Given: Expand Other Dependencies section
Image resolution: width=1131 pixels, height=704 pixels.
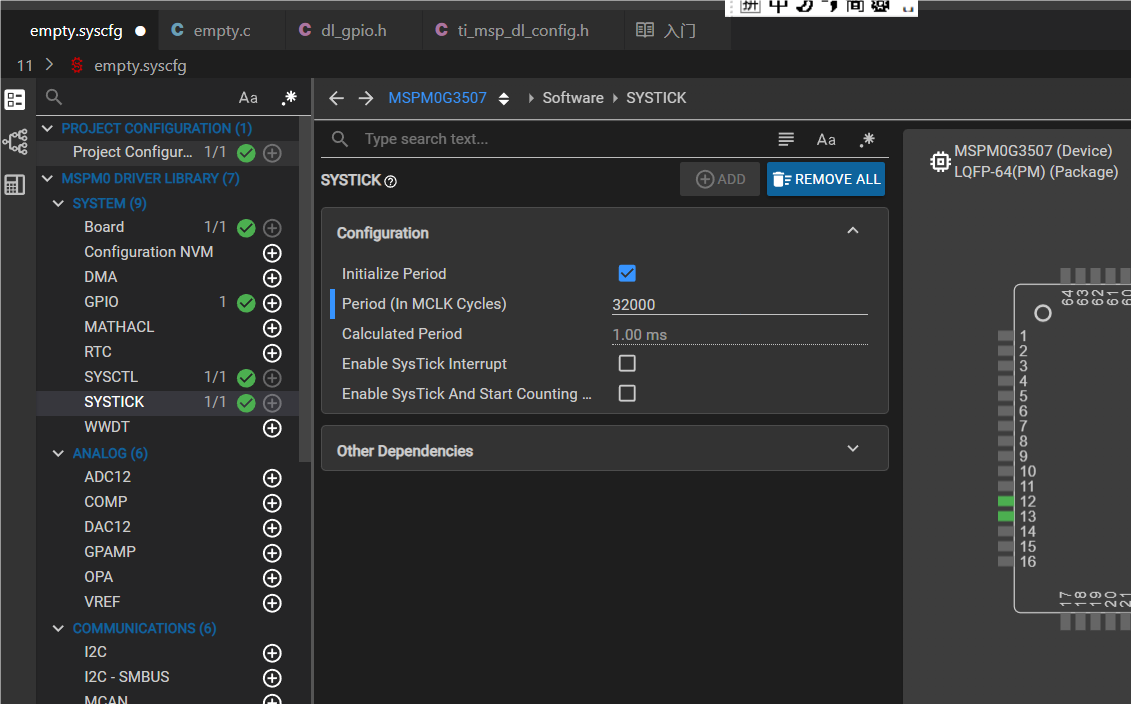Looking at the screenshot, I should click(x=853, y=449).
